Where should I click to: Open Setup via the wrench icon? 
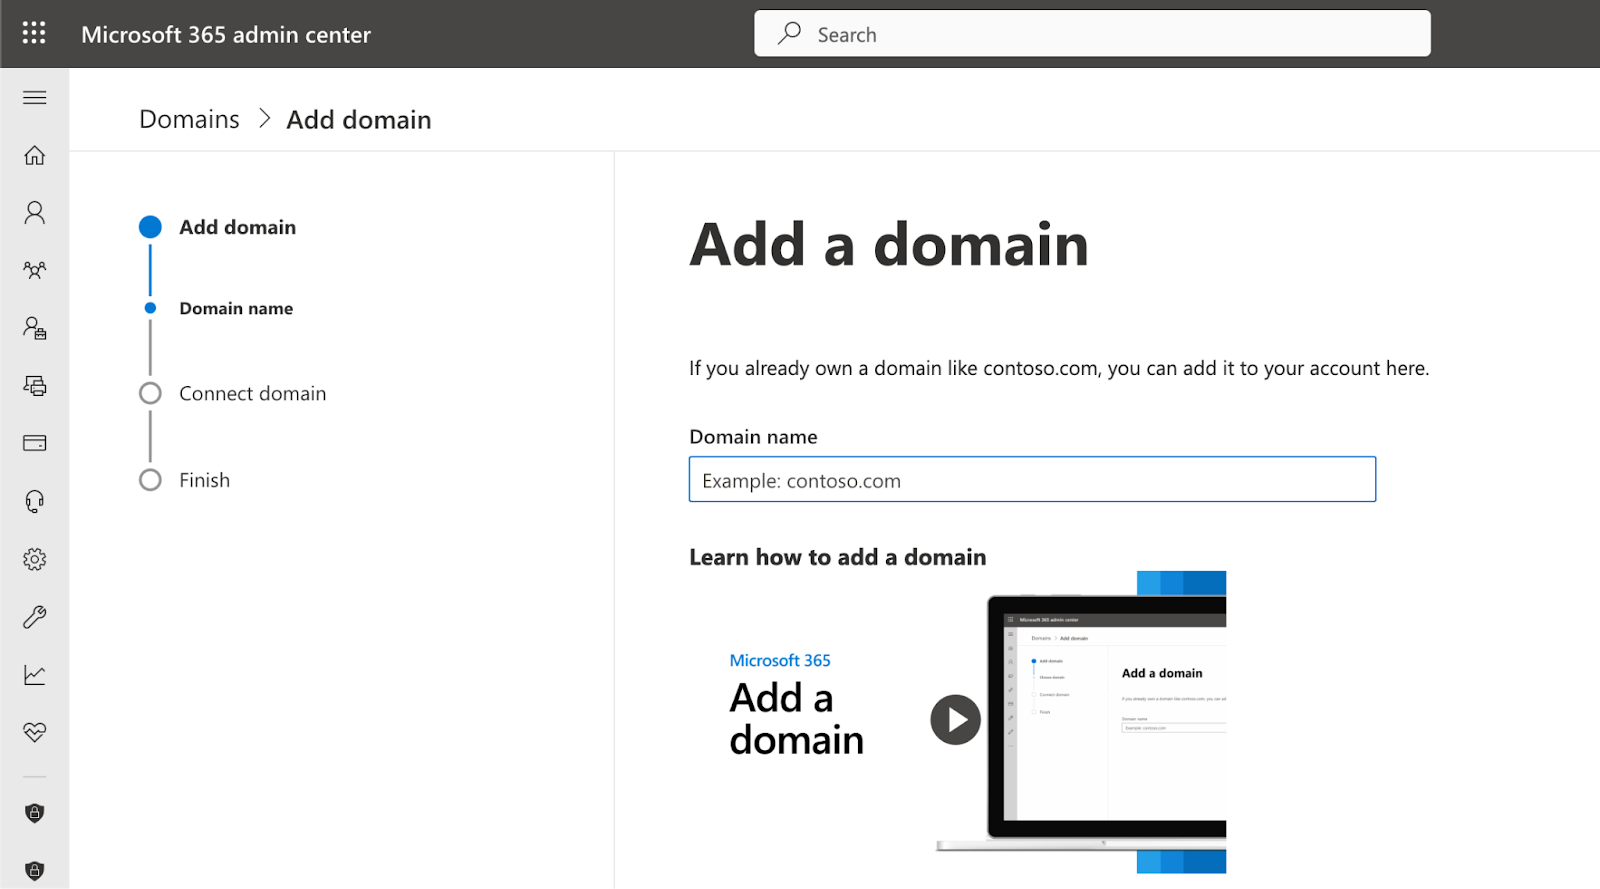tap(35, 617)
